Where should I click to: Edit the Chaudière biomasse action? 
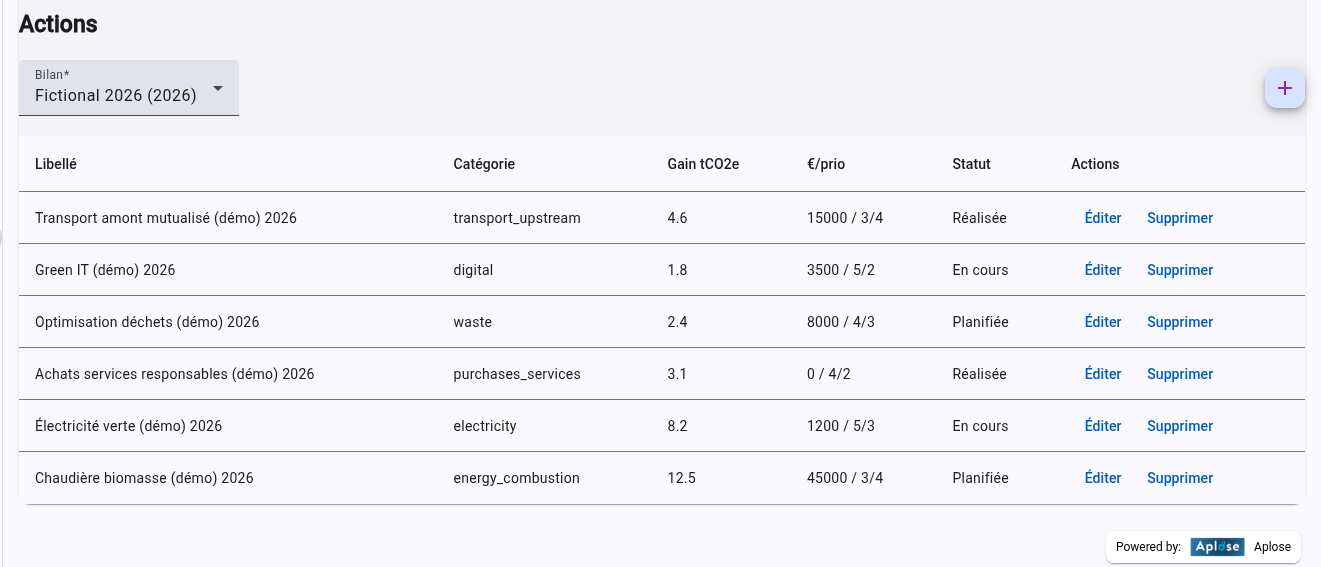1103,478
